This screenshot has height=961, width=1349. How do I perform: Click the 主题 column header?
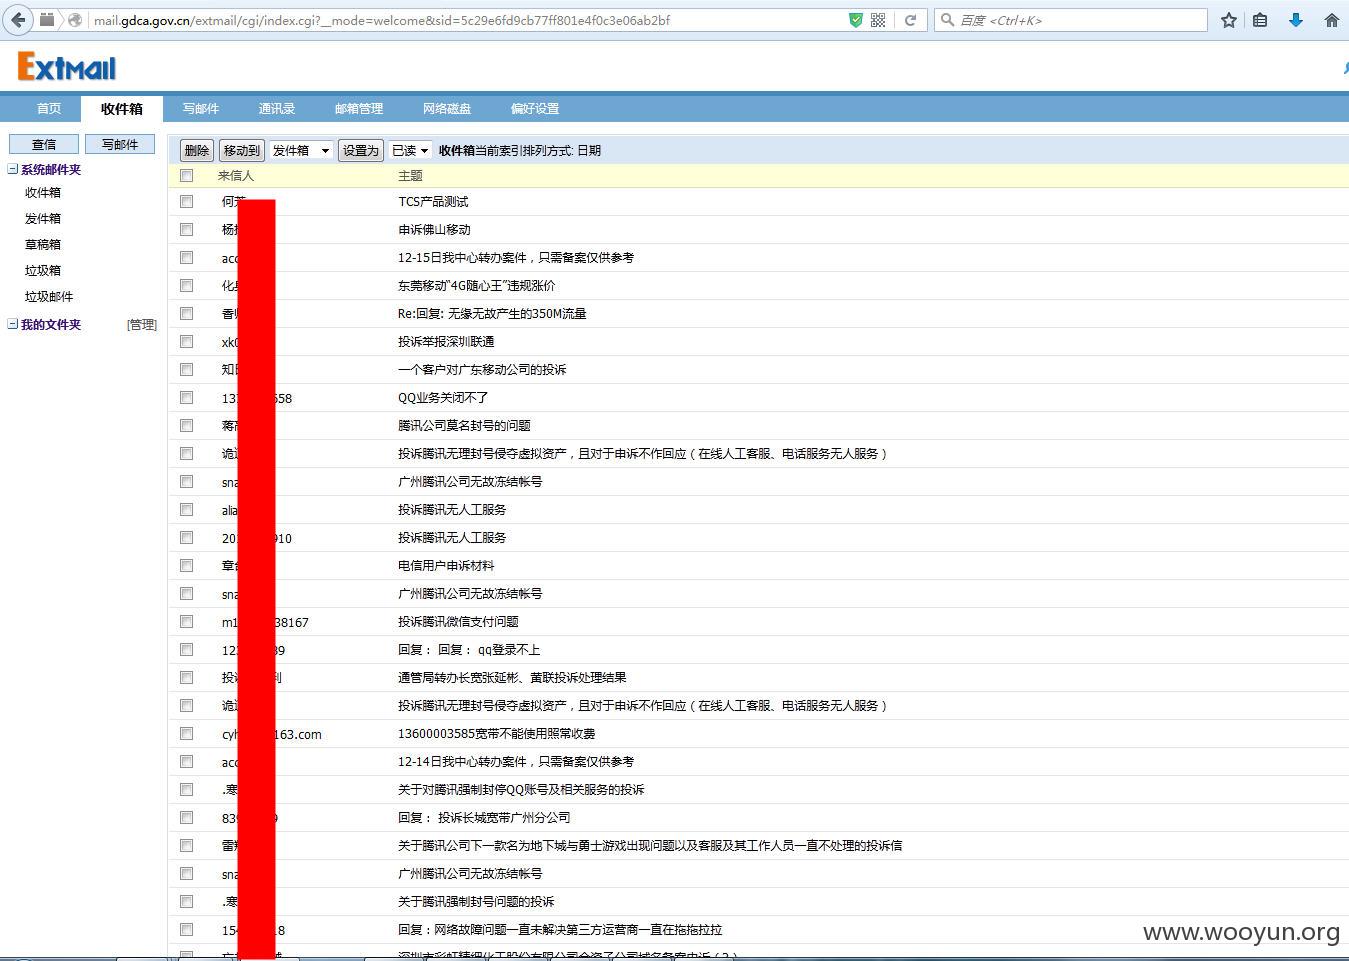[x=410, y=175]
